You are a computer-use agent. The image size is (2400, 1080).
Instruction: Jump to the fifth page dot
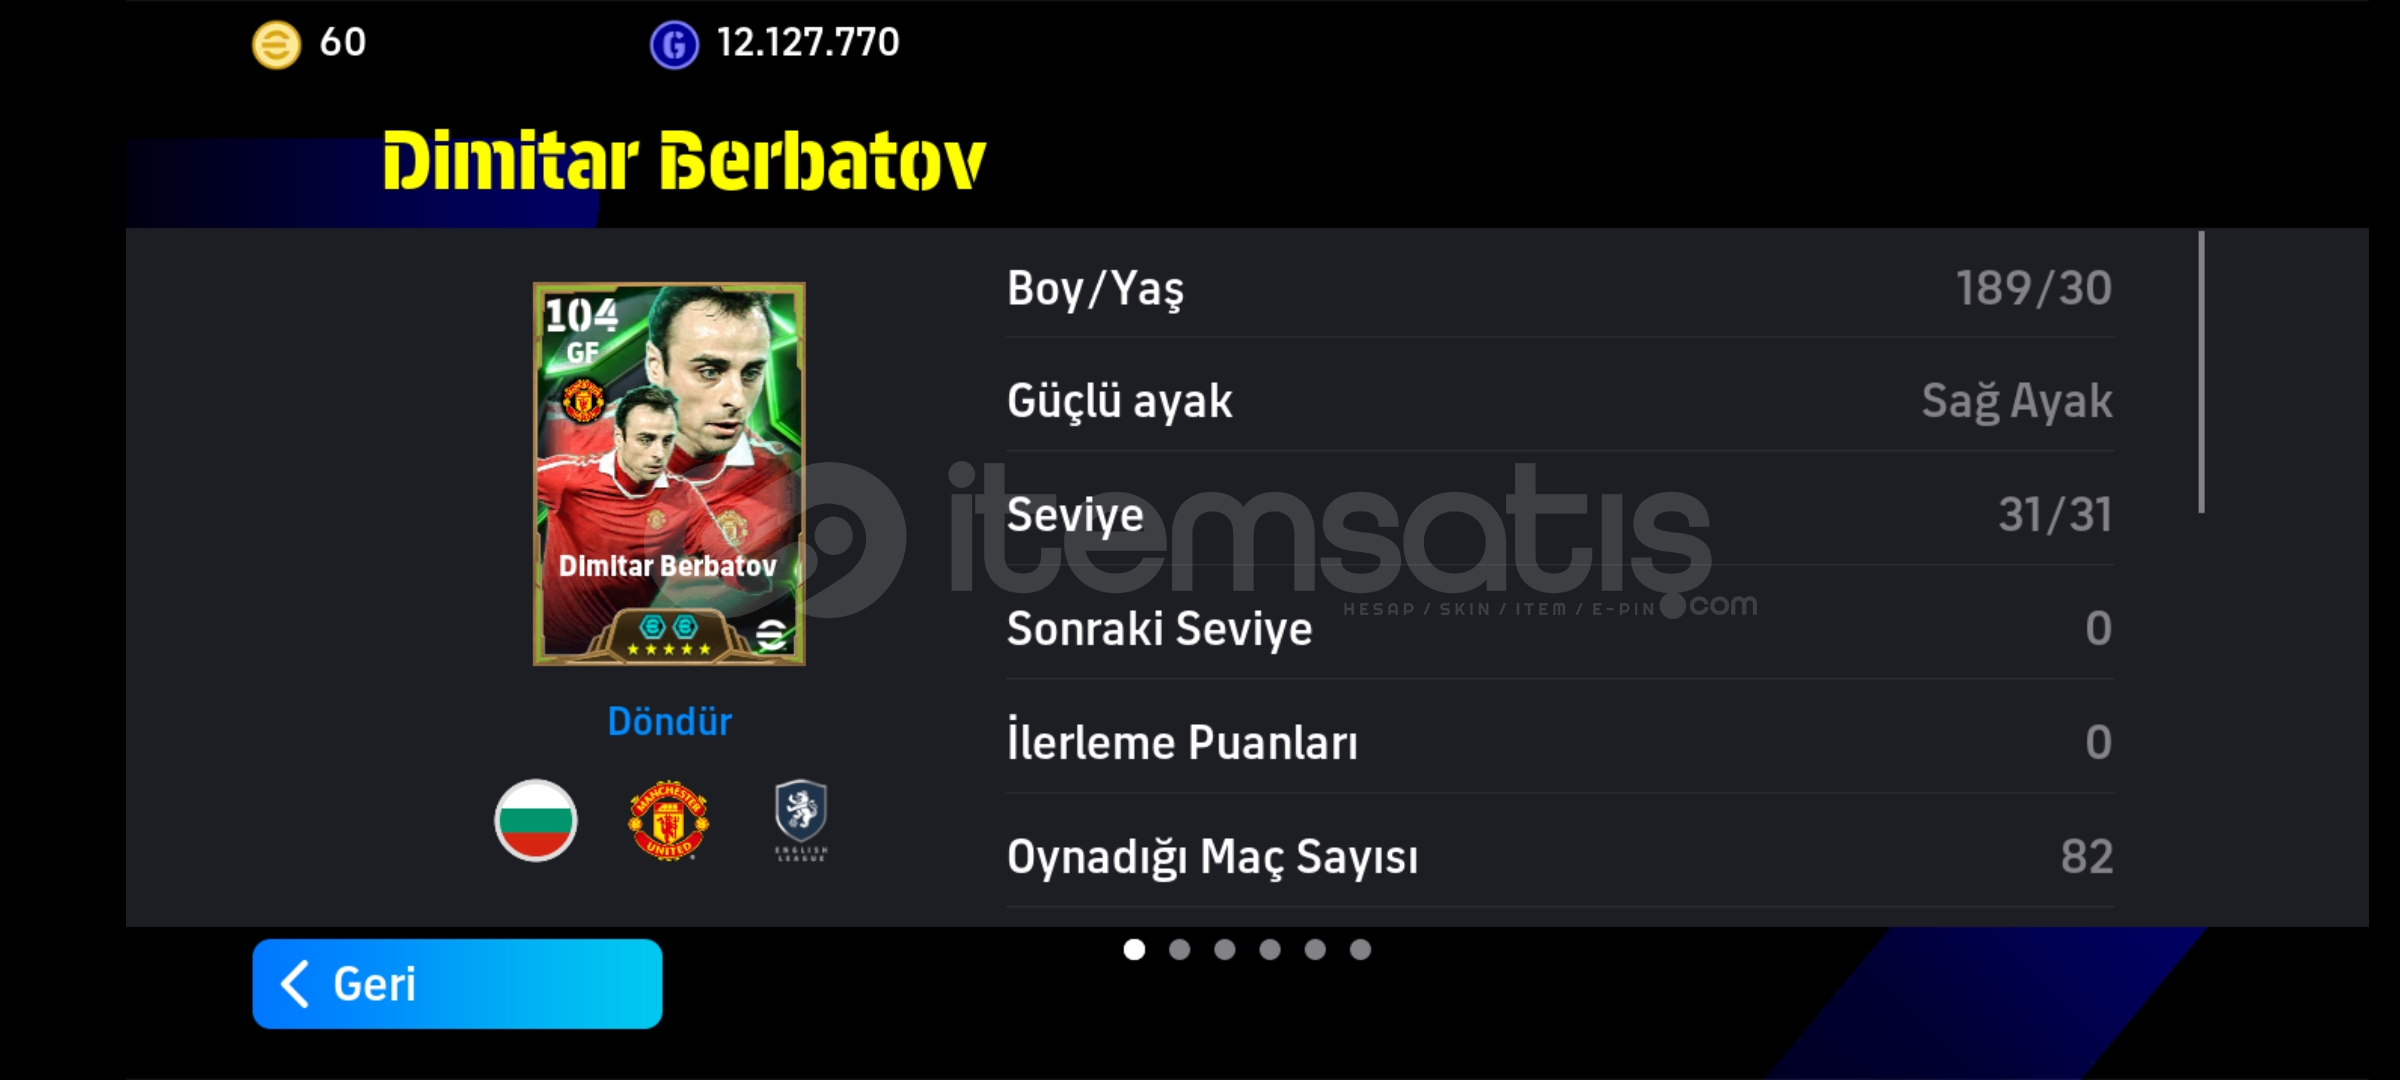[1315, 949]
